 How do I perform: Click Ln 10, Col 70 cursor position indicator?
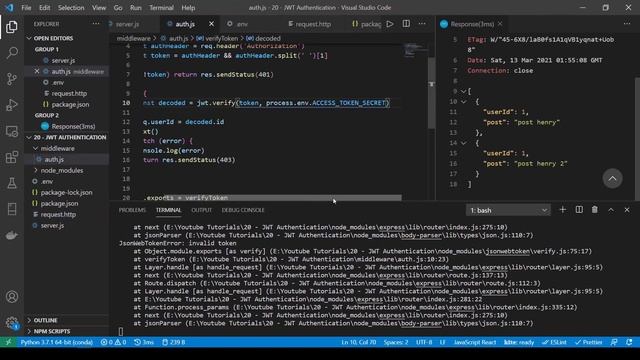tap(359, 342)
